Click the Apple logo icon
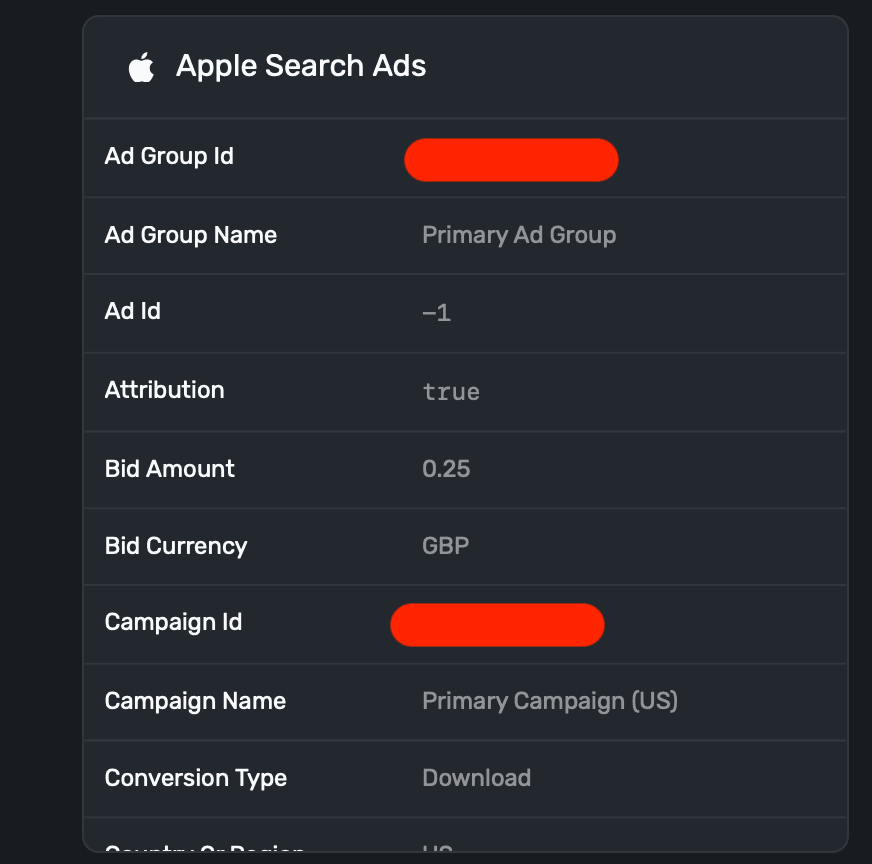Screen dimensions: 872x864 click(141, 67)
